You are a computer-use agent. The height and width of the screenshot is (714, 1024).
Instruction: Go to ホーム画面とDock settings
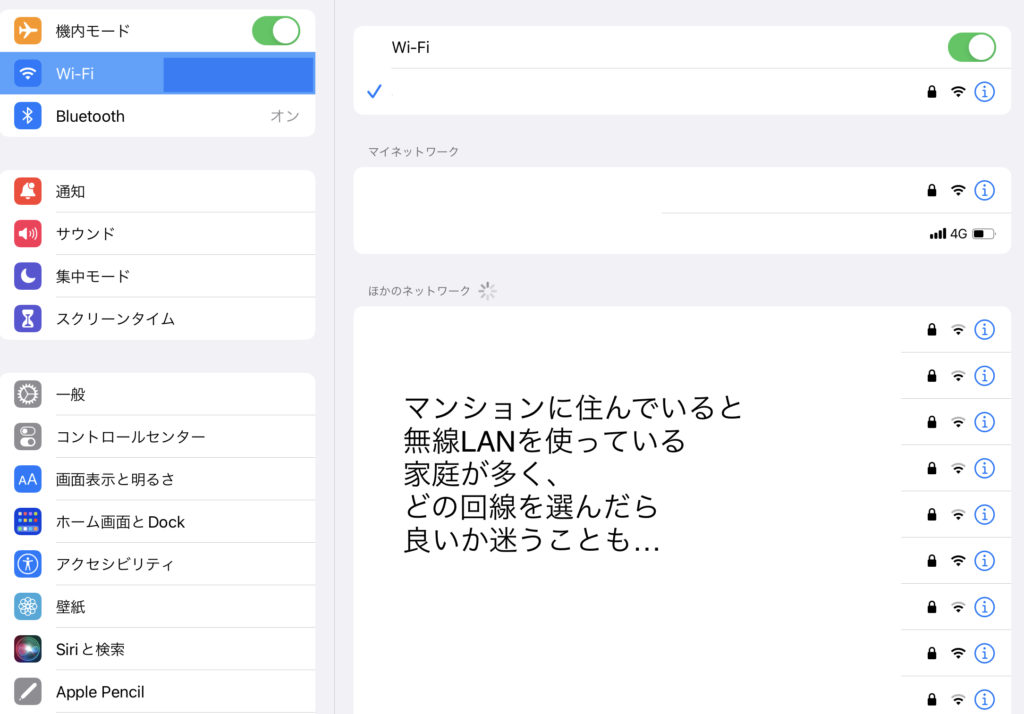[x=120, y=522]
